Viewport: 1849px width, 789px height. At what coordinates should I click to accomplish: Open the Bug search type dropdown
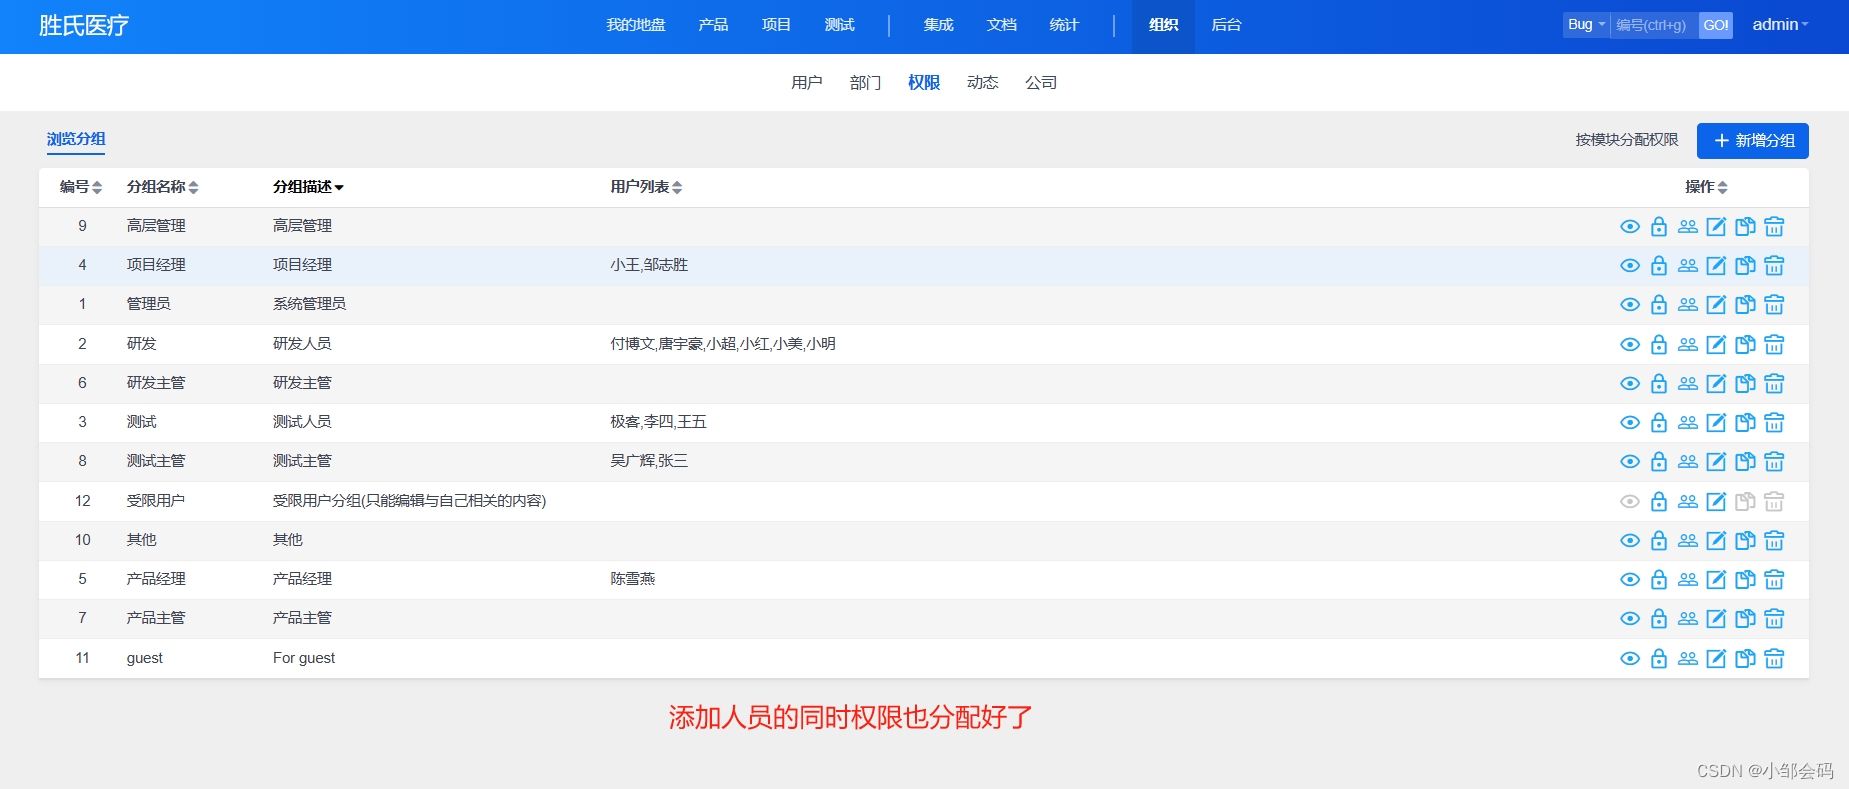pyautogui.click(x=1586, y=25)
